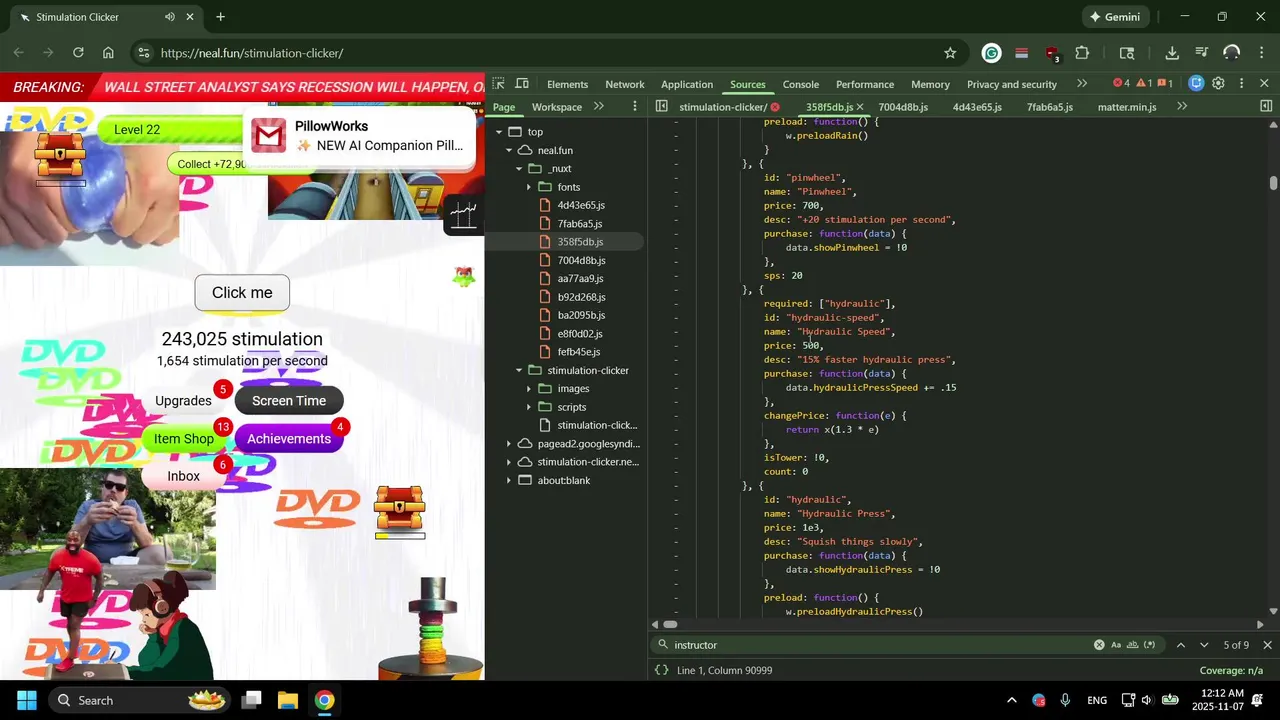Viewport: 1280px width, 720px height.
Task: Bookmark this page with star icon
Action: click(950, 53)
